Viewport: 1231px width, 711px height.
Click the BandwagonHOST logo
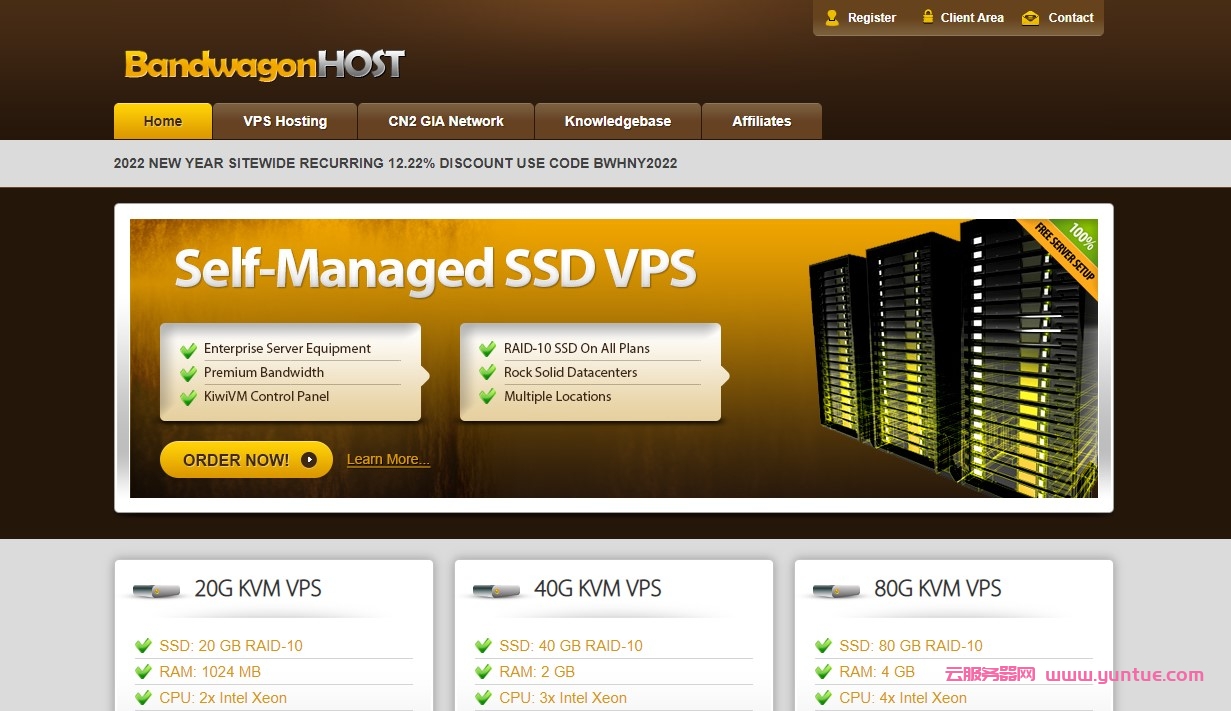(262, 65)
